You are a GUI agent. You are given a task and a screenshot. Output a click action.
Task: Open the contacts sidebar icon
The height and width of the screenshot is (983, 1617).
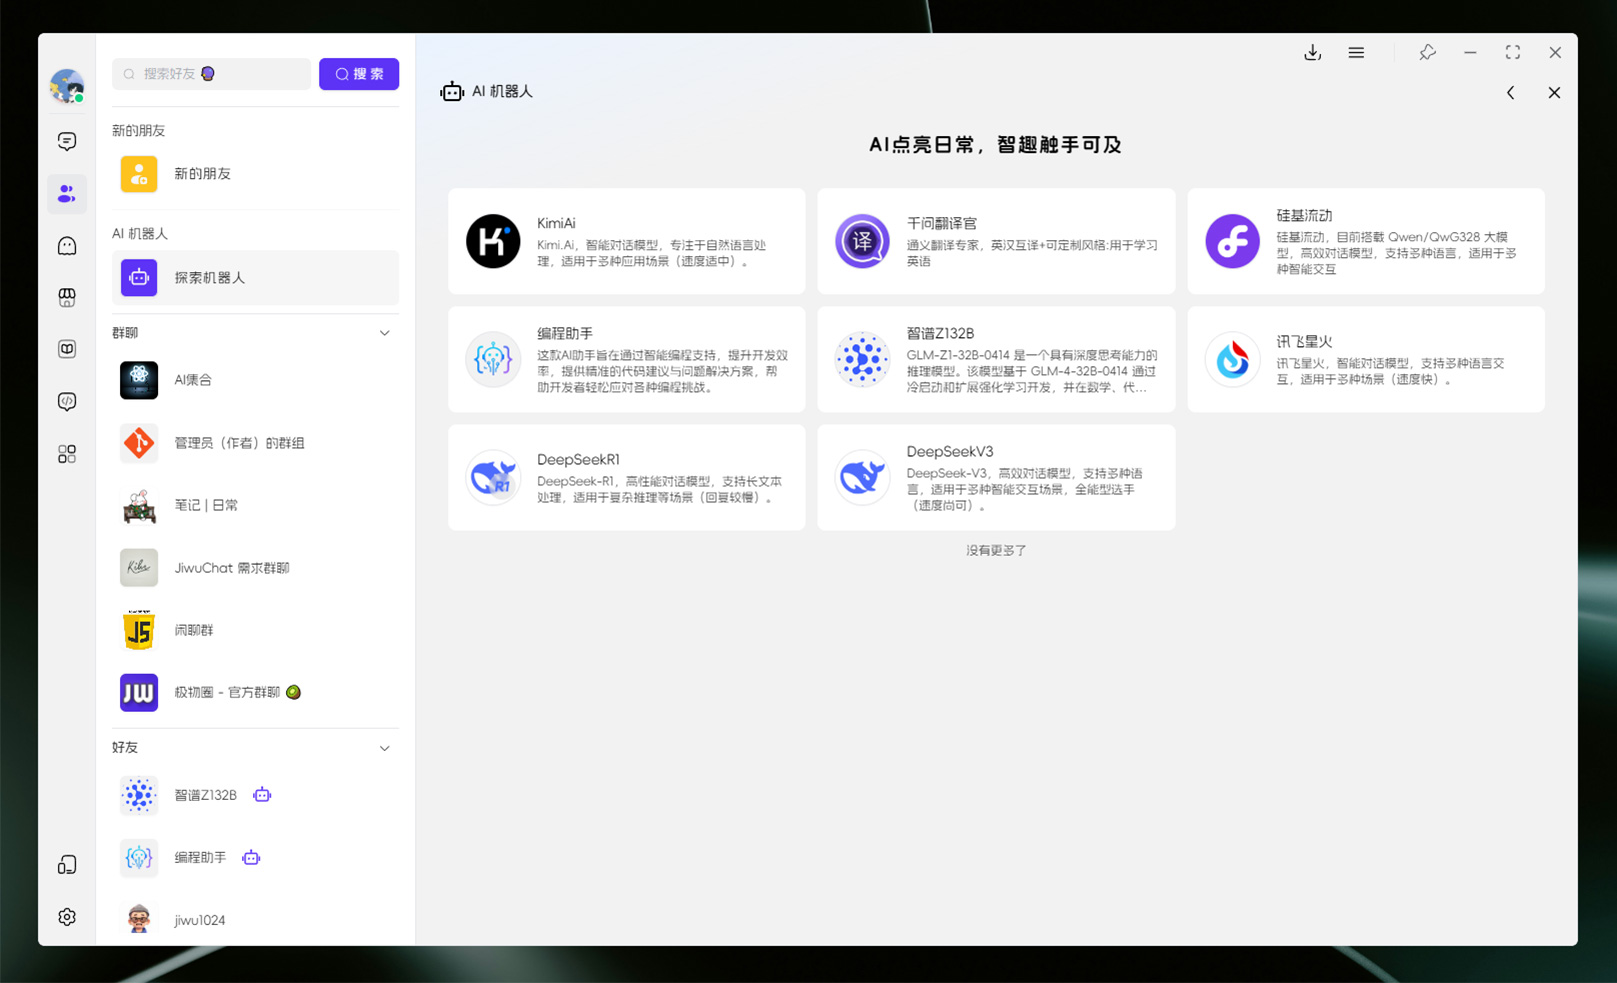coord(67,193)
